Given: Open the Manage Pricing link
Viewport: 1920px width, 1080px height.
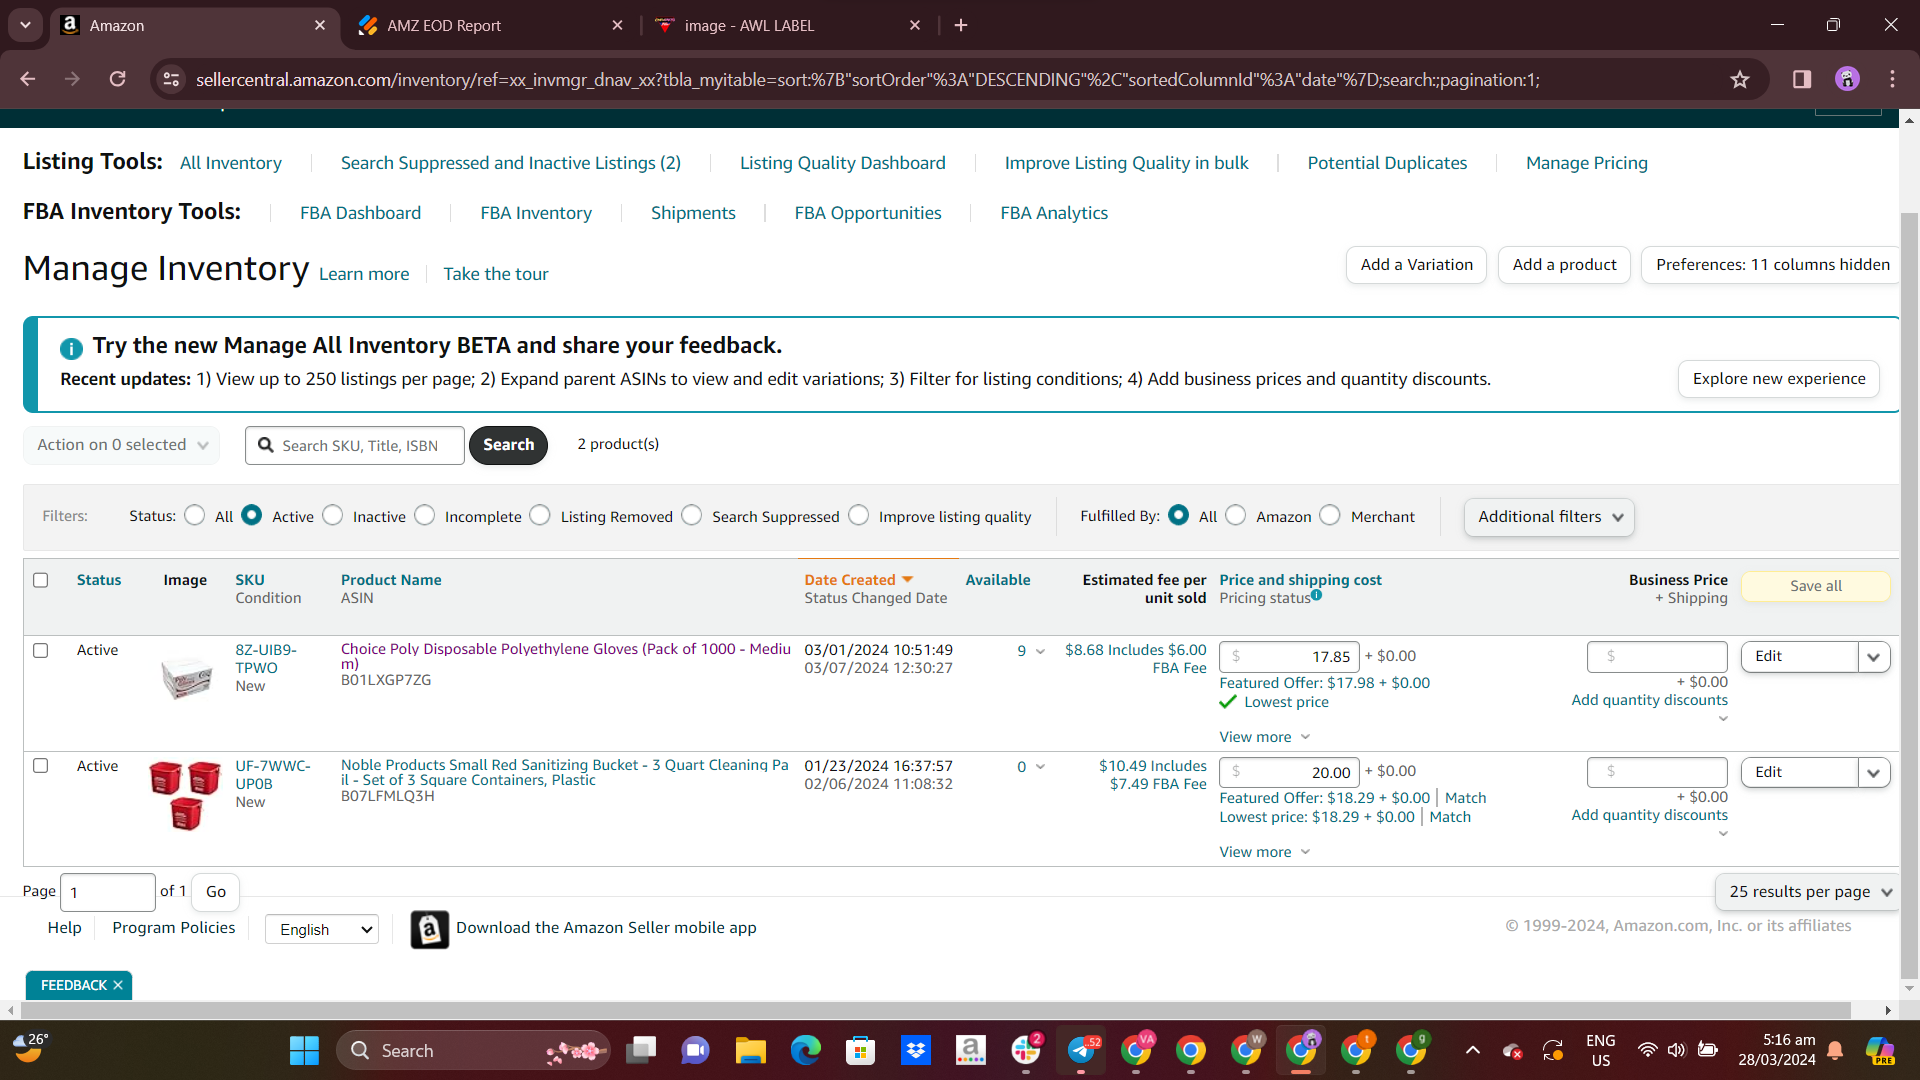Looking at the screenshot, I should tap(1587, 163).
